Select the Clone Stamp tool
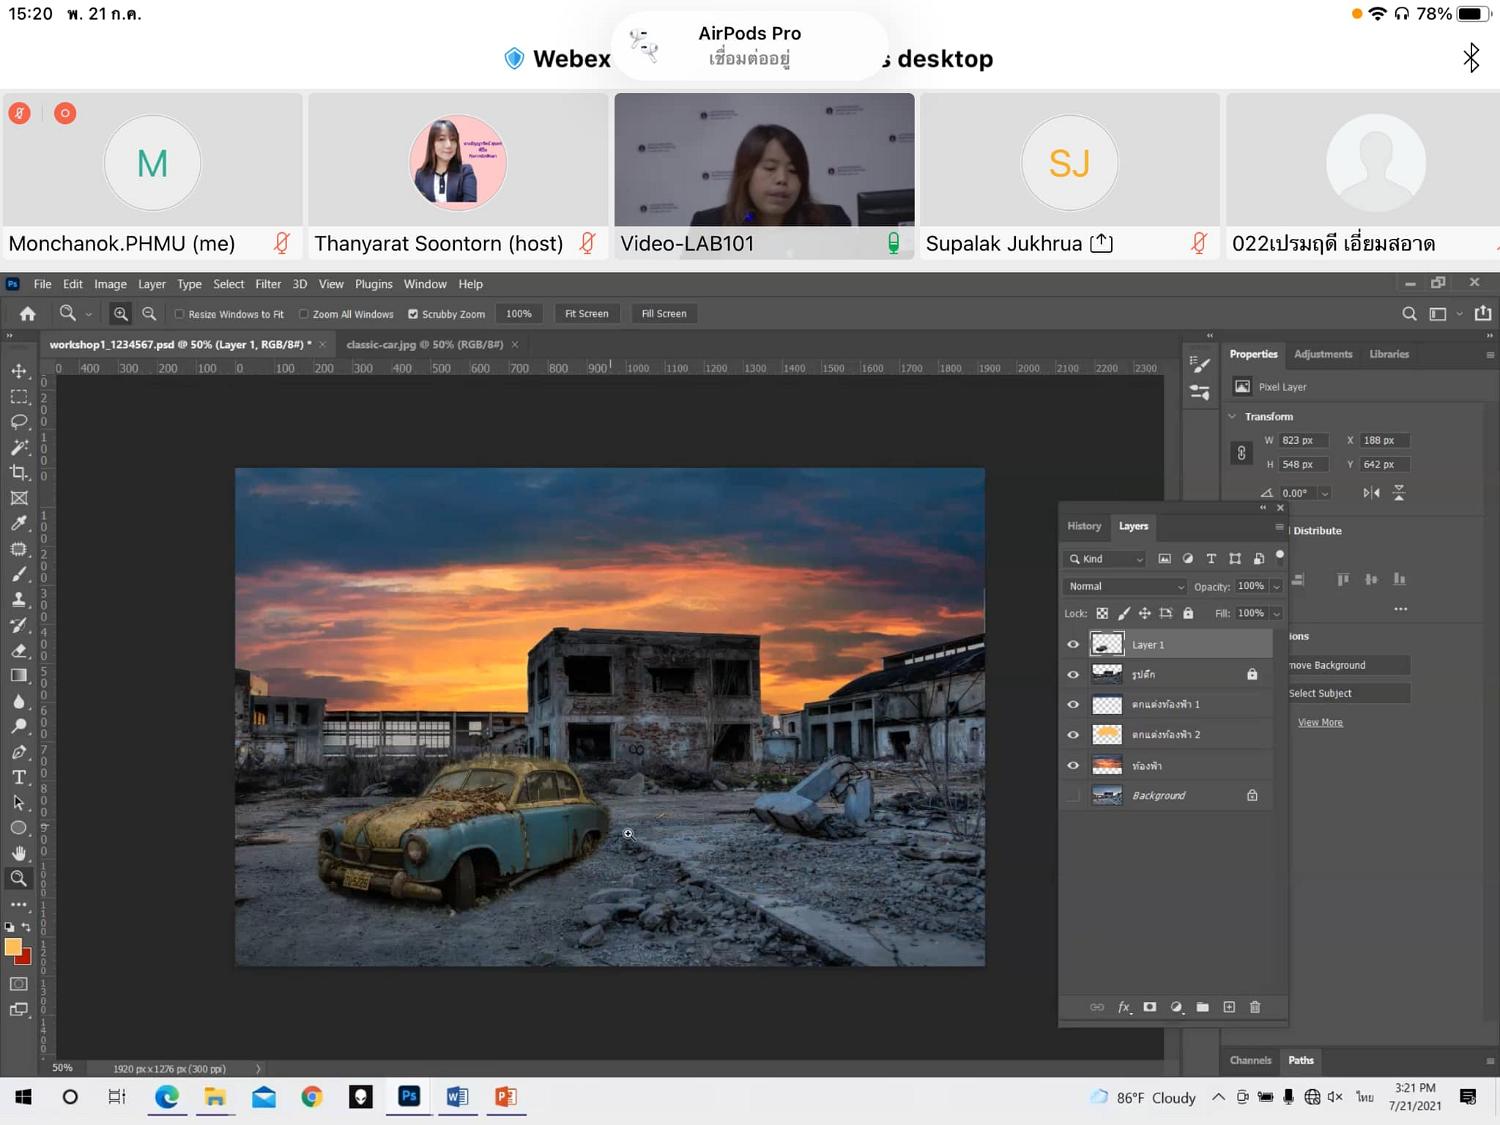Image resolution: width=1500 pixels, height=1125 pixels. pyautogui.click(x=19, y=599)
